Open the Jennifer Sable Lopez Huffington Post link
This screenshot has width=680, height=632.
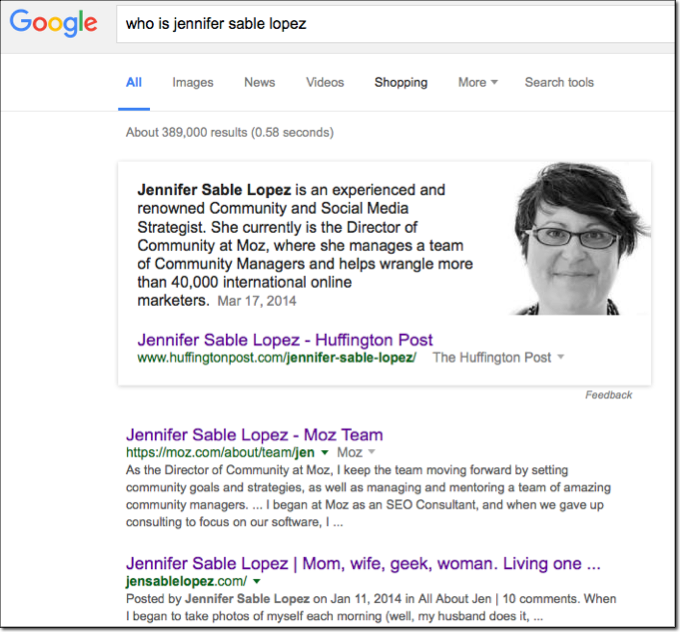[285, 339]
